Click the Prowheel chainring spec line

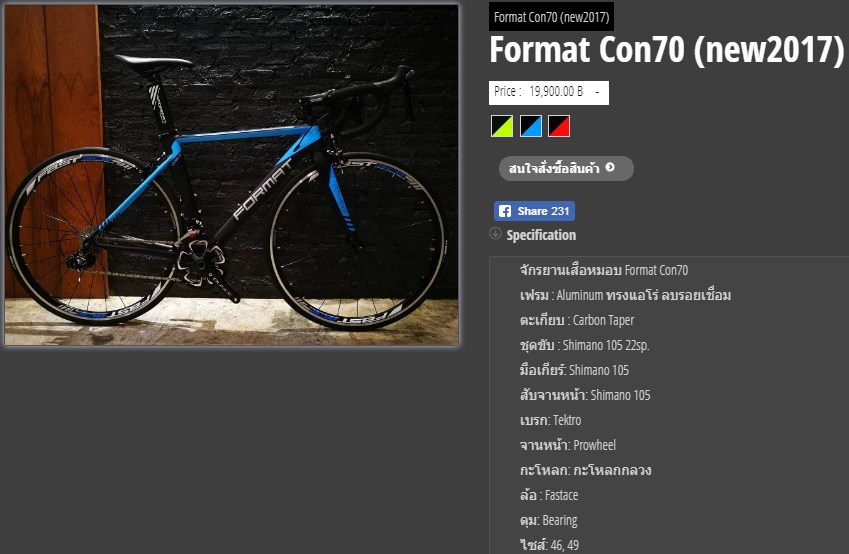[567, 445]
